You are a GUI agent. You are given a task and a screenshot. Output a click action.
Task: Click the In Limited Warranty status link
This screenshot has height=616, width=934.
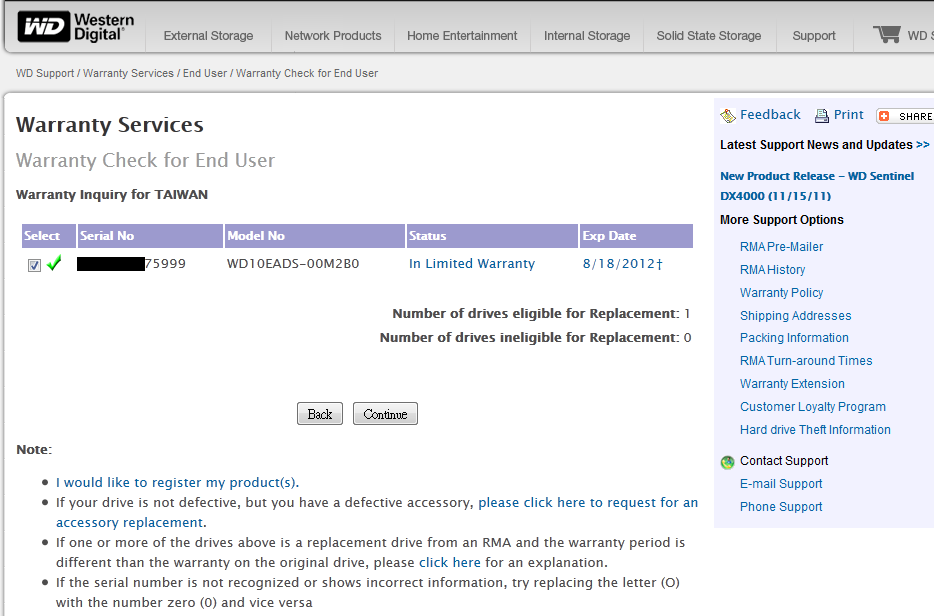471,264
